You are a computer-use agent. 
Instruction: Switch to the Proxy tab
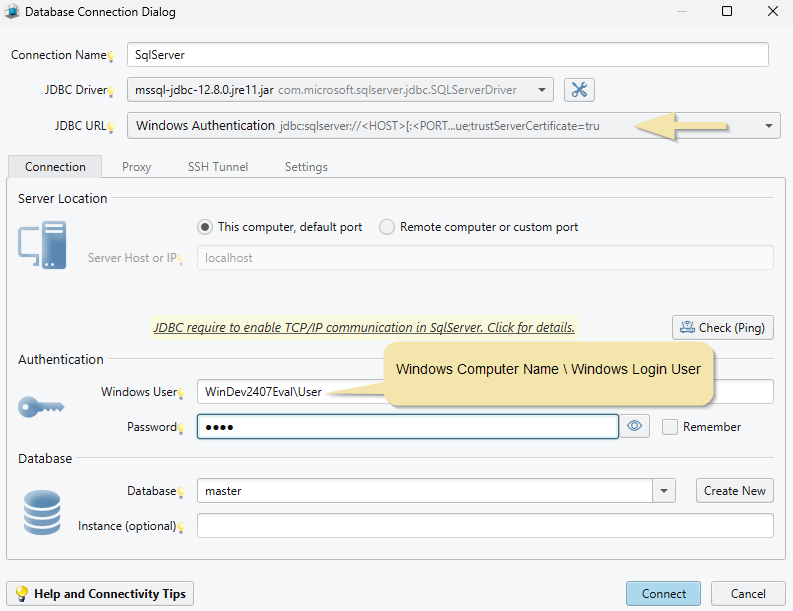(x=136, y=167)
